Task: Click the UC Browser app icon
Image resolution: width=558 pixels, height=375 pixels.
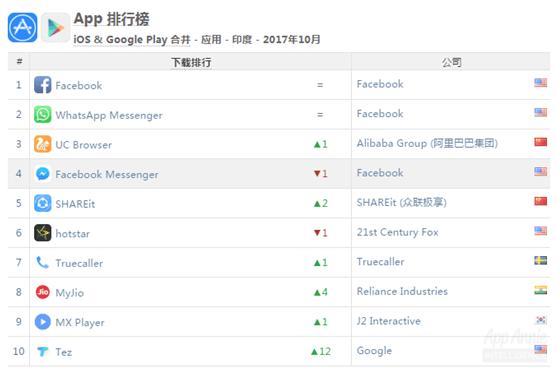Action: (43, 144)
